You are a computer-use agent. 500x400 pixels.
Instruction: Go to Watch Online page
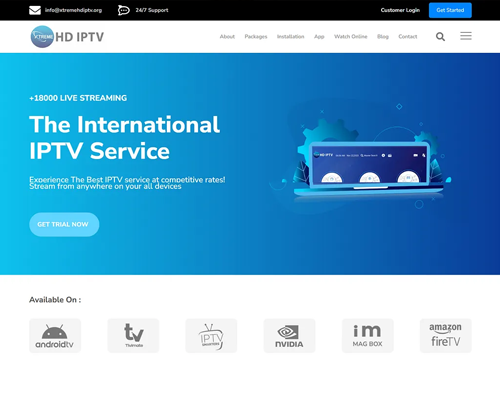pyautogui.click(x=351, y=37)
